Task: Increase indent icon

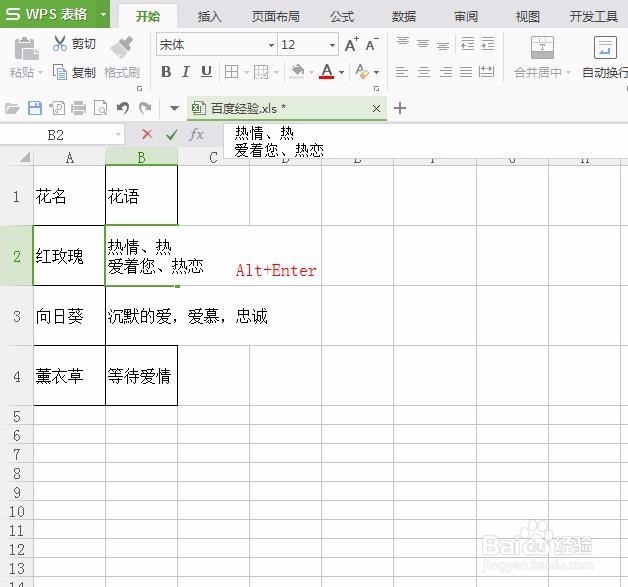Action: 487,43
